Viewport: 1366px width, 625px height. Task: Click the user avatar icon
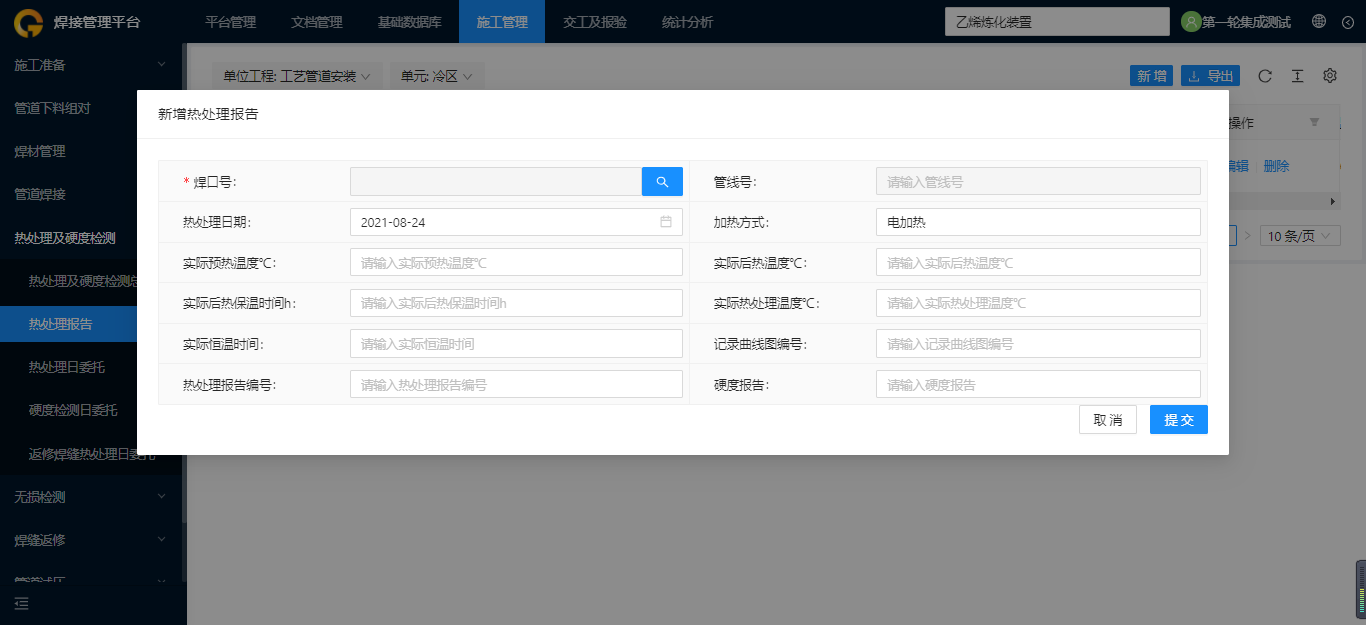coord(1191,21)
